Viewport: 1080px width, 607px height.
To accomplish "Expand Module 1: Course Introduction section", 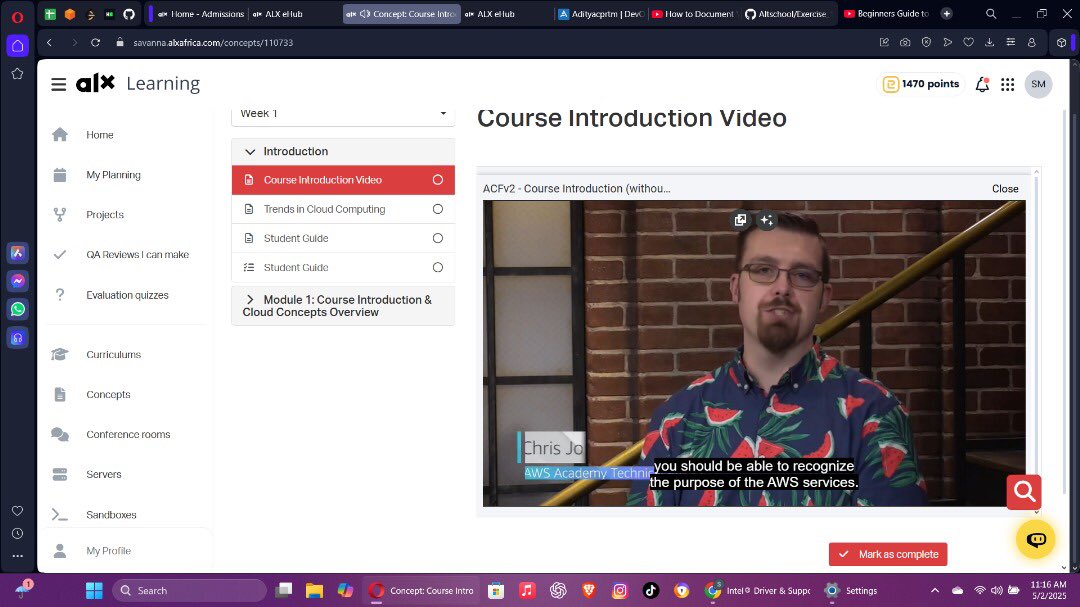I will (x=343, y=306).
